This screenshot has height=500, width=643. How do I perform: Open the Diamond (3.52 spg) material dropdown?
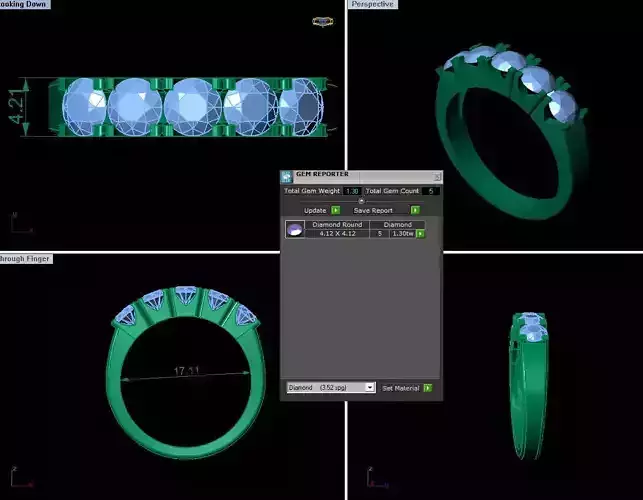click(x=331, y=387)
